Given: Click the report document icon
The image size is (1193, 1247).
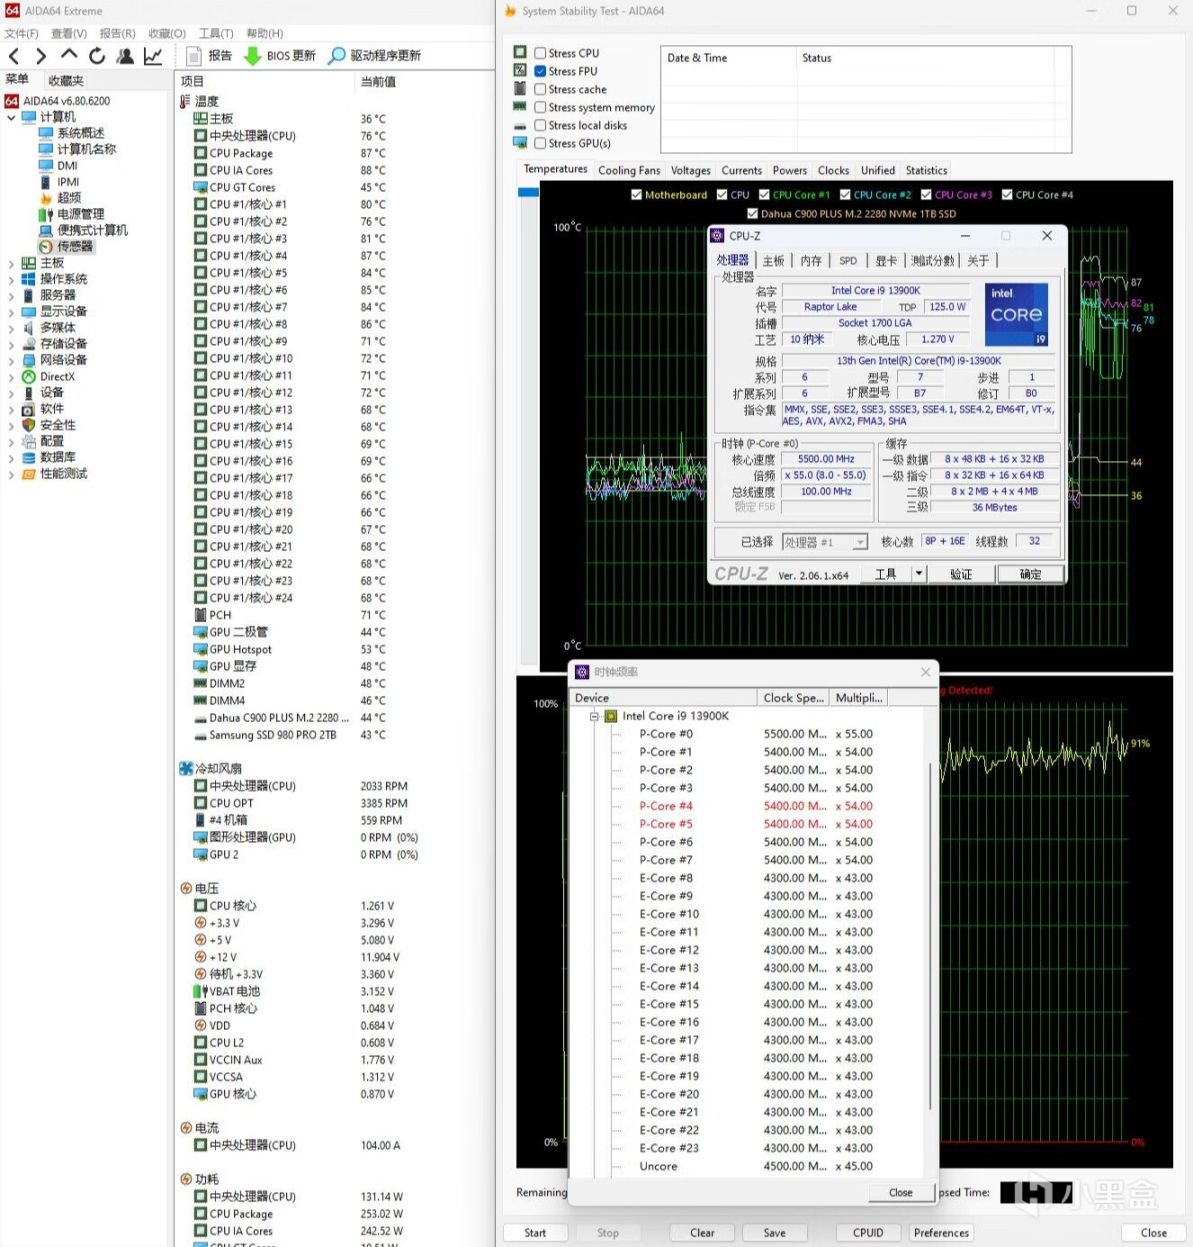Looking at the screenshot, I should (x=194, y=56).
